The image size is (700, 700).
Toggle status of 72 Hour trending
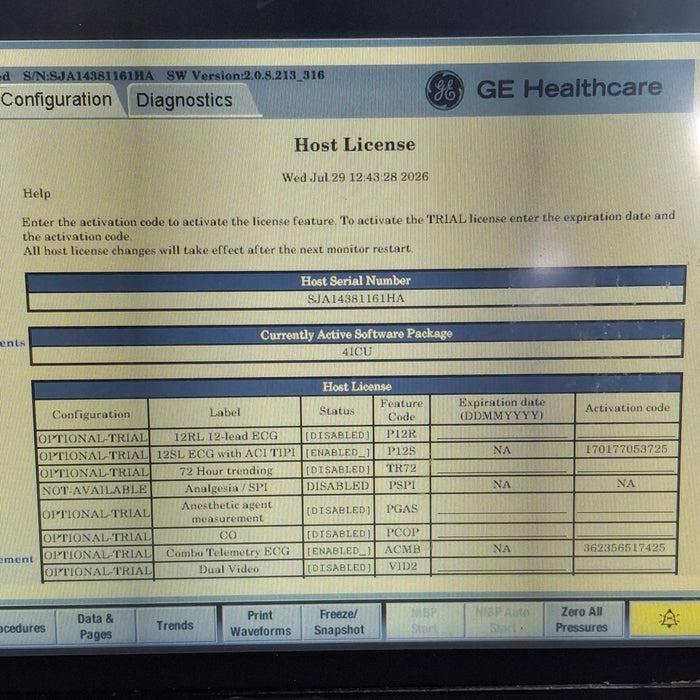pyautogui.click(x=338, y=470)
